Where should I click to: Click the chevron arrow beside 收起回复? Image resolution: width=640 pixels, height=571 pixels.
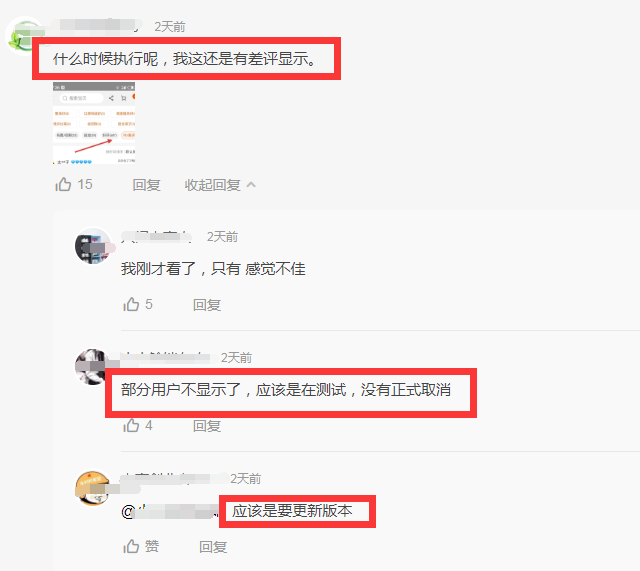click(x=251, y=185)
